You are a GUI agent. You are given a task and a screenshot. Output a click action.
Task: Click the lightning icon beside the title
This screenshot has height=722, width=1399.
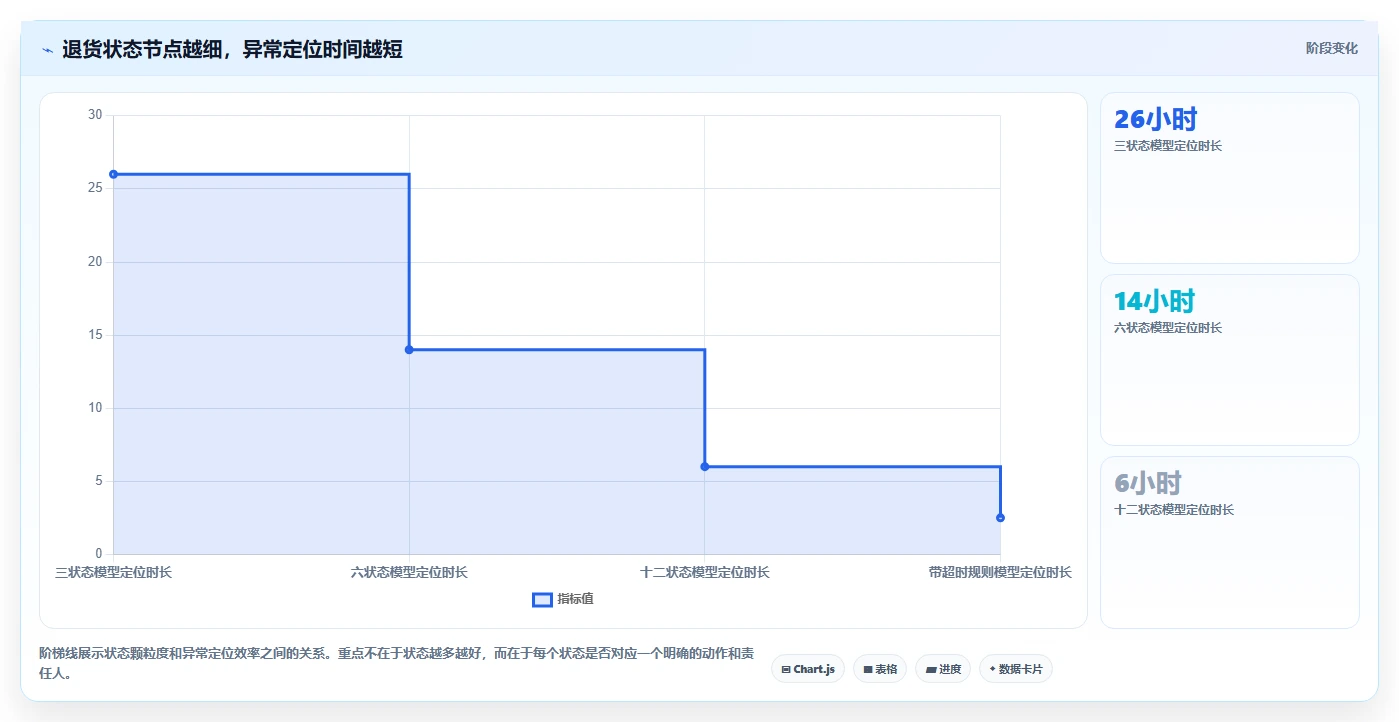pos(47,50)
